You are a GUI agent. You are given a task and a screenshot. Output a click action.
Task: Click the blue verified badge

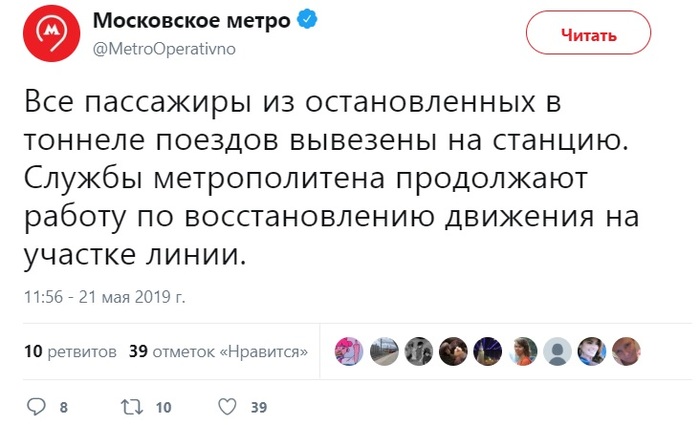pyautogui.click(x=311, y=21)
